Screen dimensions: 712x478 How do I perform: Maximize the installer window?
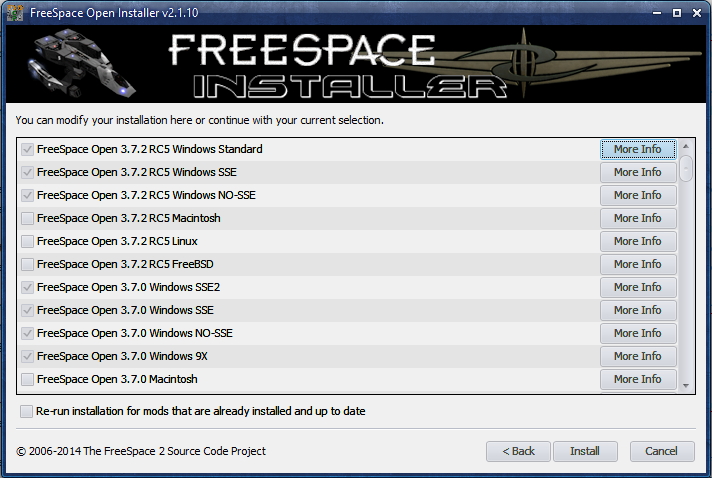coord(676,12)
